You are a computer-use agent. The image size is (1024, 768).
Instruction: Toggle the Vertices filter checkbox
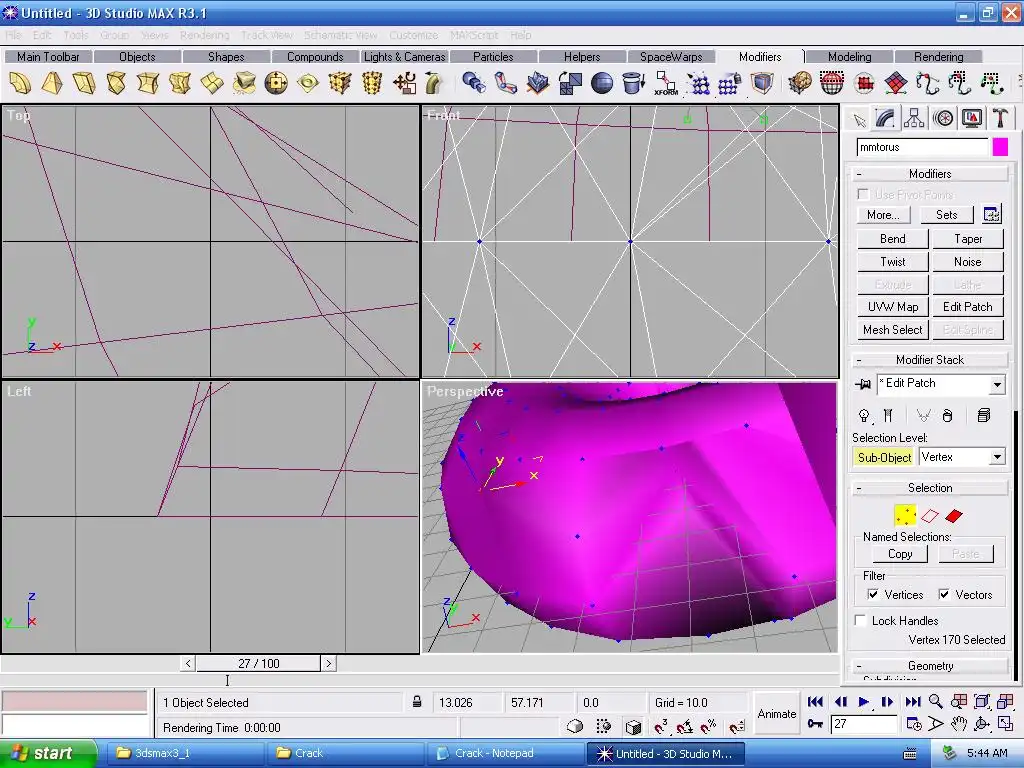click(873, 594)
